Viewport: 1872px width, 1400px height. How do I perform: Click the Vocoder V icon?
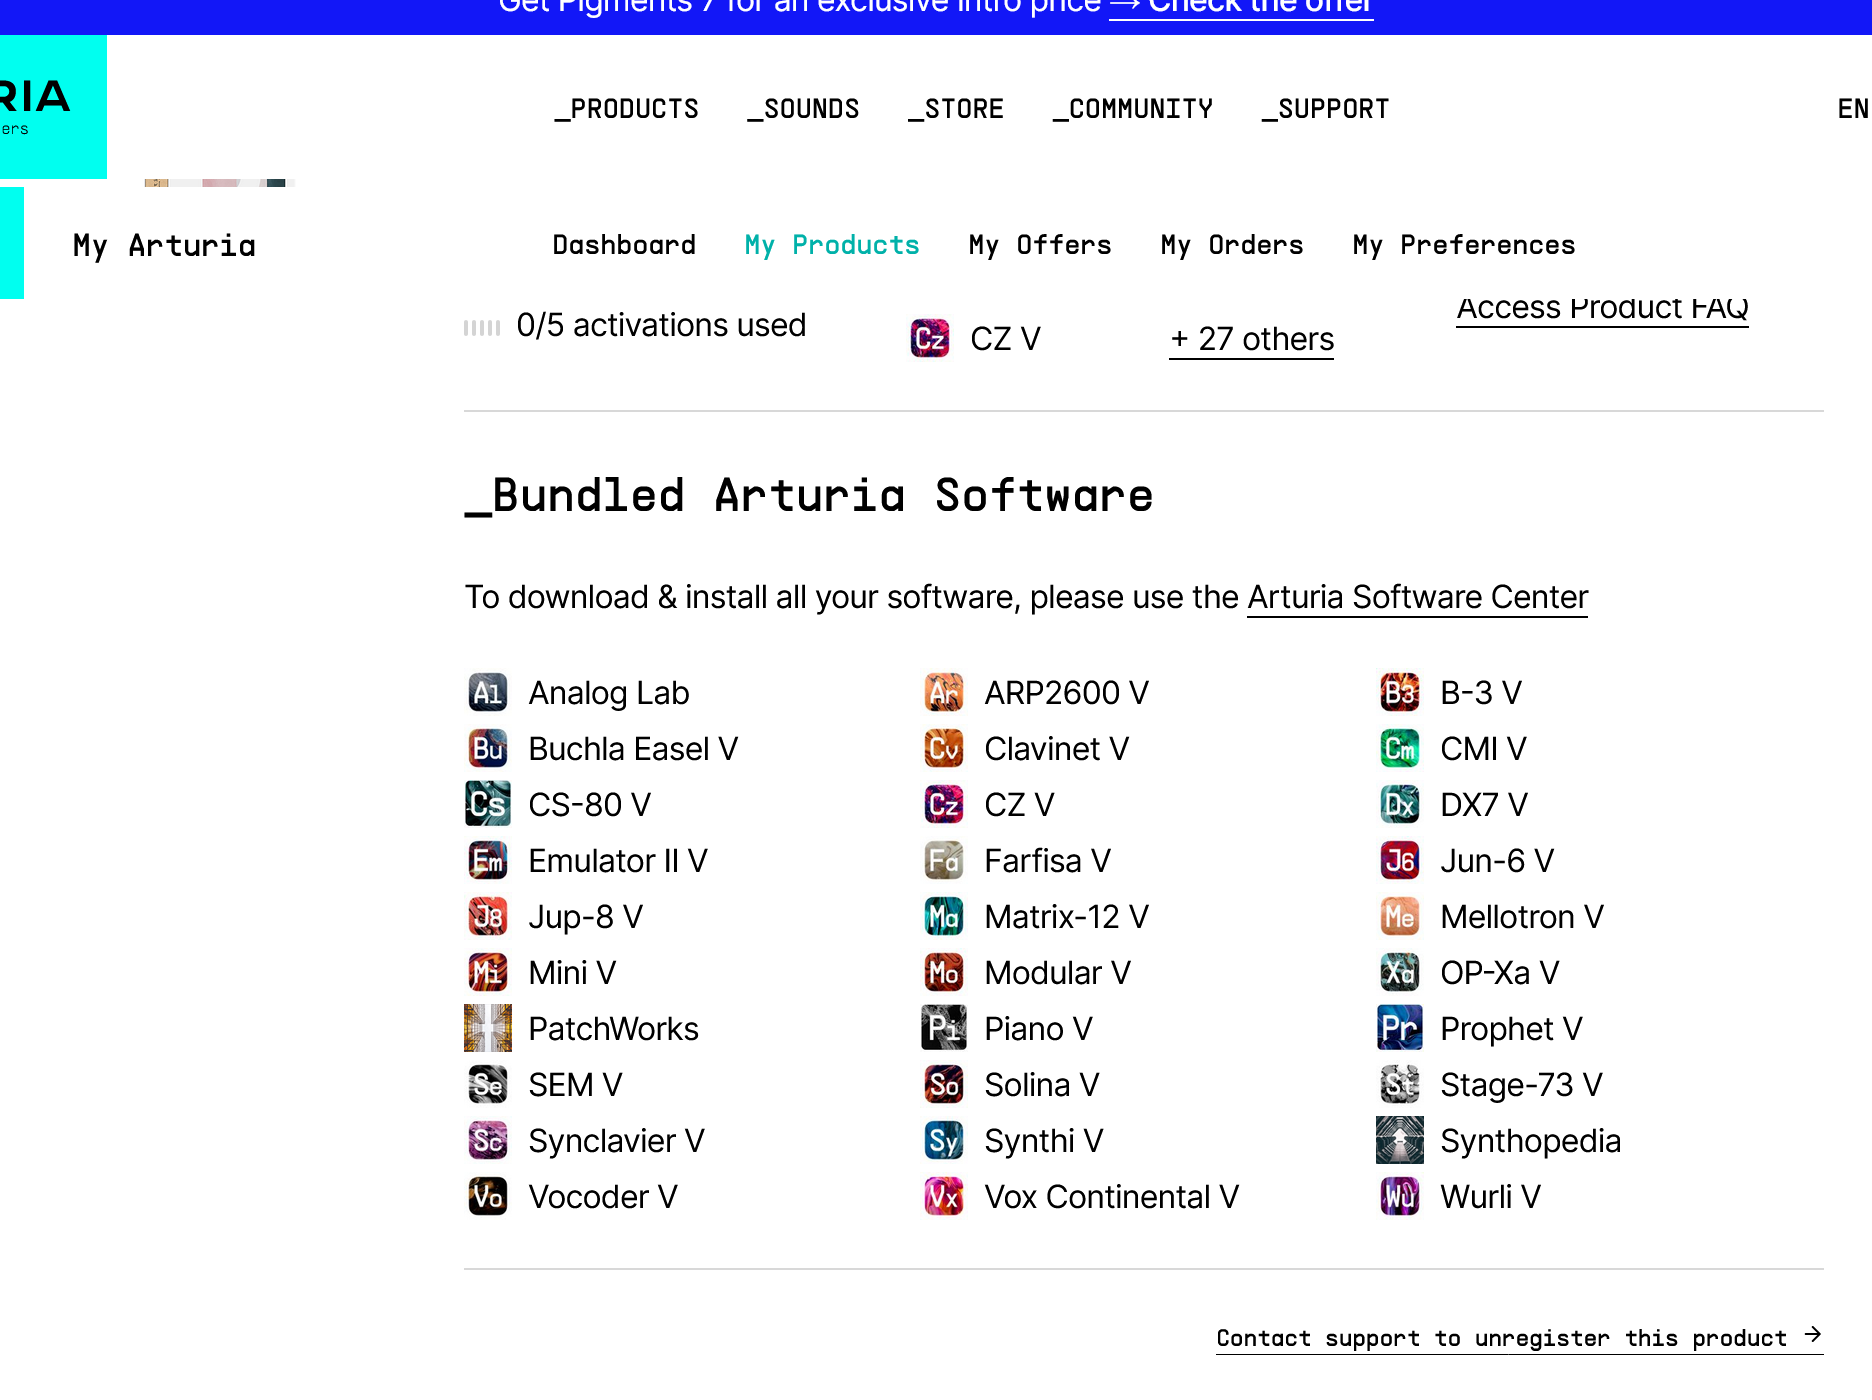point(488,1196)
